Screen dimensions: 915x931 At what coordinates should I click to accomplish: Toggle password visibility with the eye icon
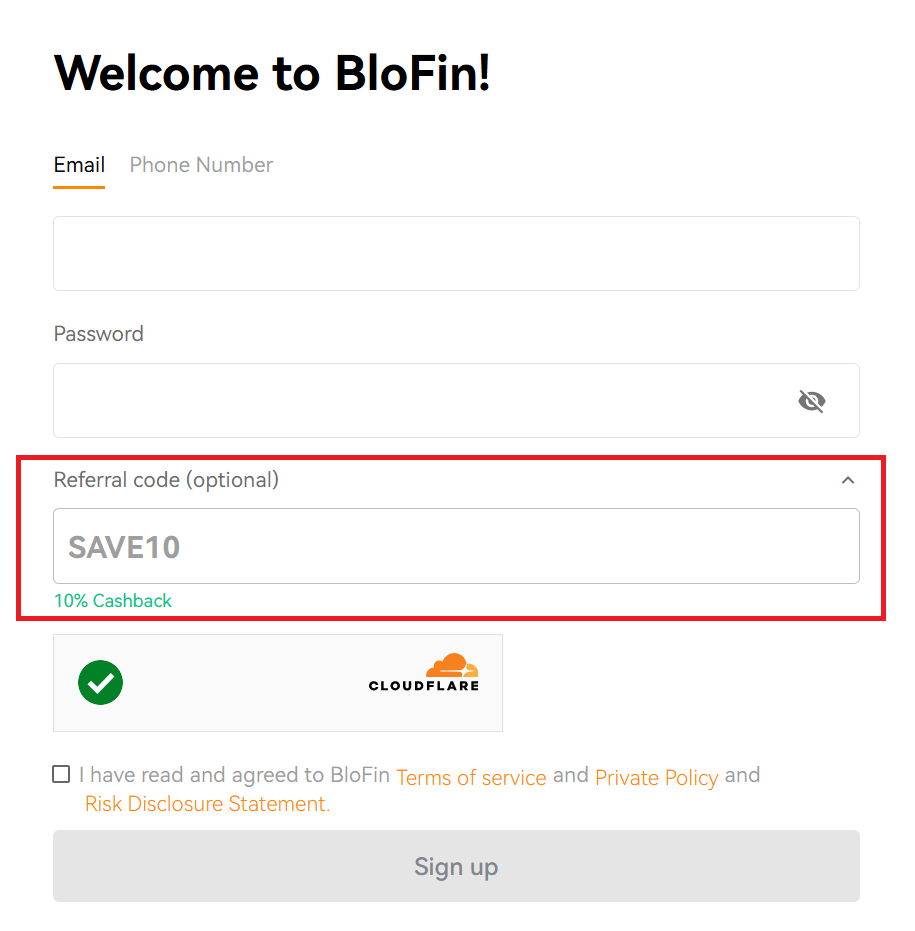(811, 400)
